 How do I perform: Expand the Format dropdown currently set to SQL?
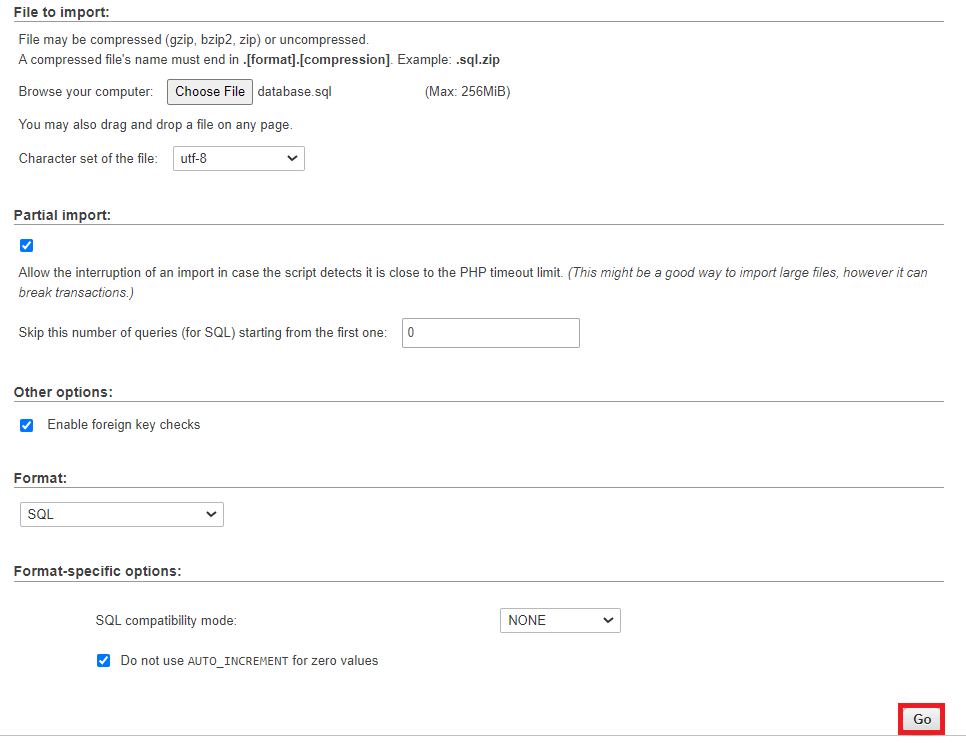(121, 513)
